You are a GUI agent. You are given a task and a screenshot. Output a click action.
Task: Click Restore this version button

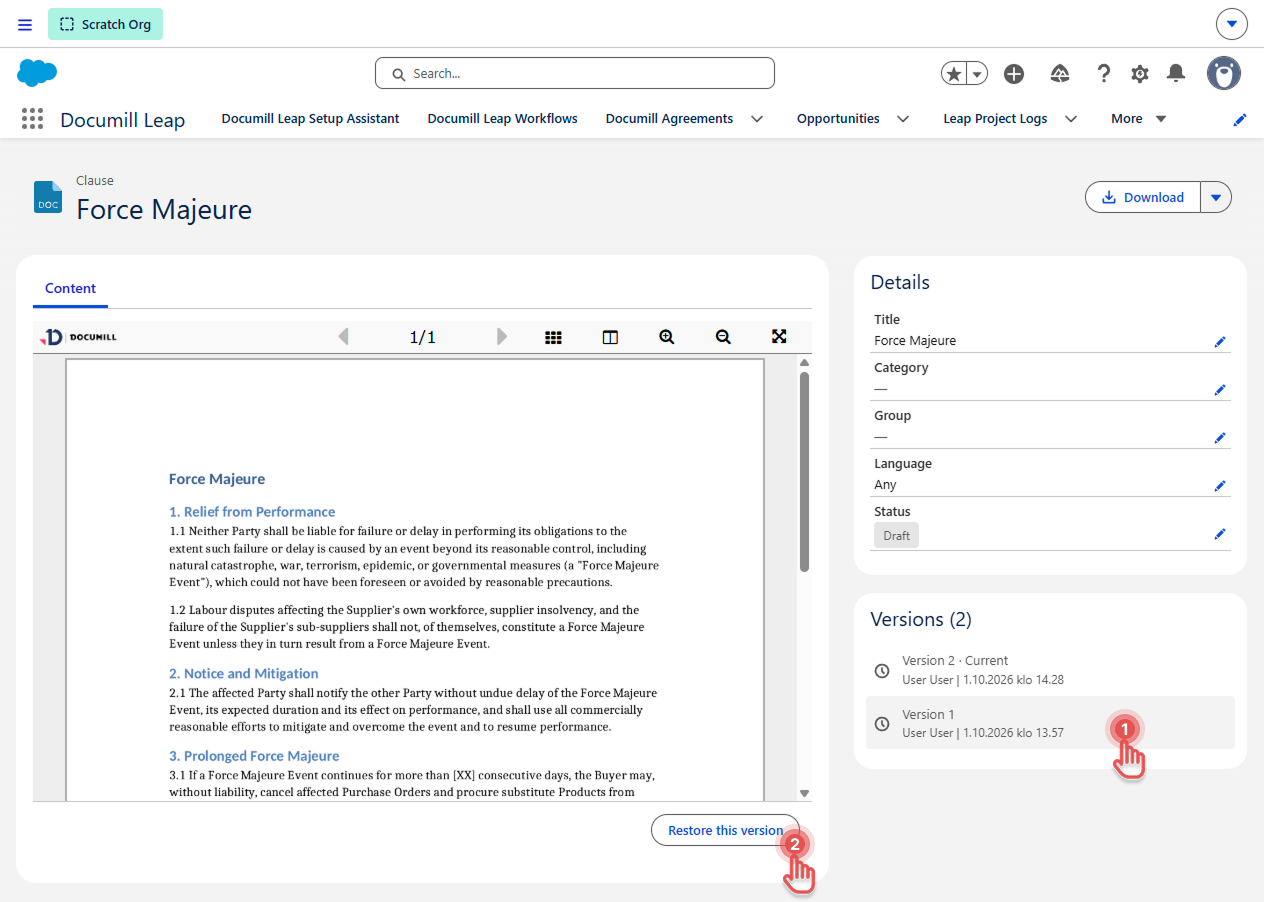(726, 831)
